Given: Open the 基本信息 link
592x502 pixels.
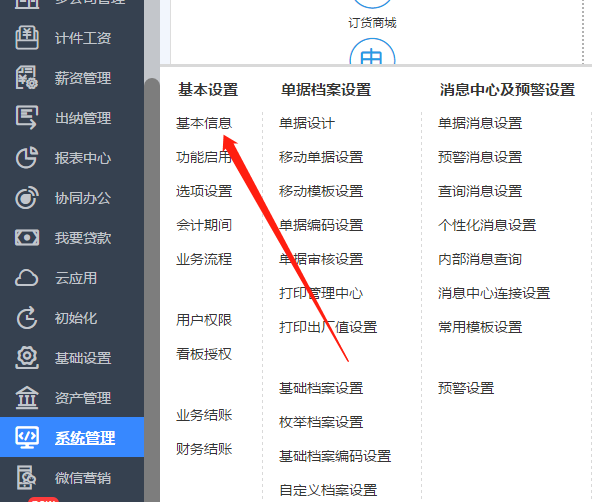Looking at the screenshot, I should pos(204,123).
